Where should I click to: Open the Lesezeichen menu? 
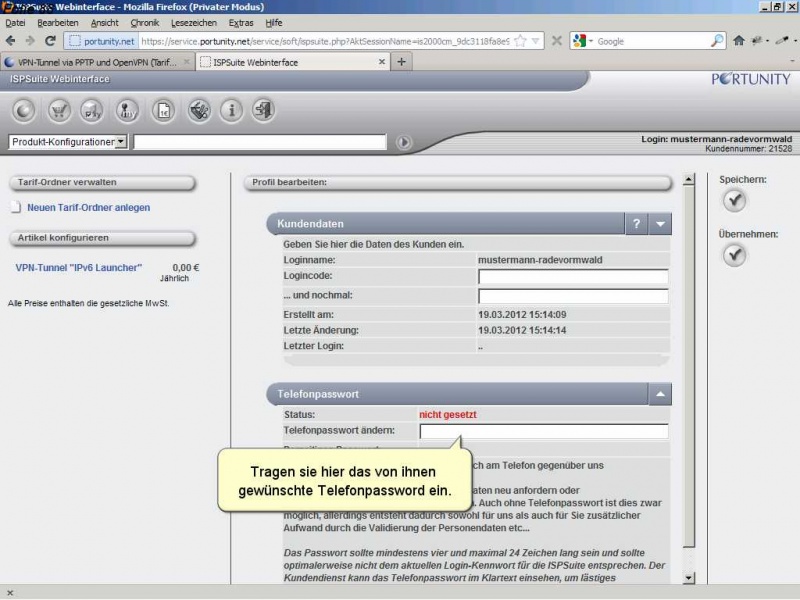click(194, 22)
